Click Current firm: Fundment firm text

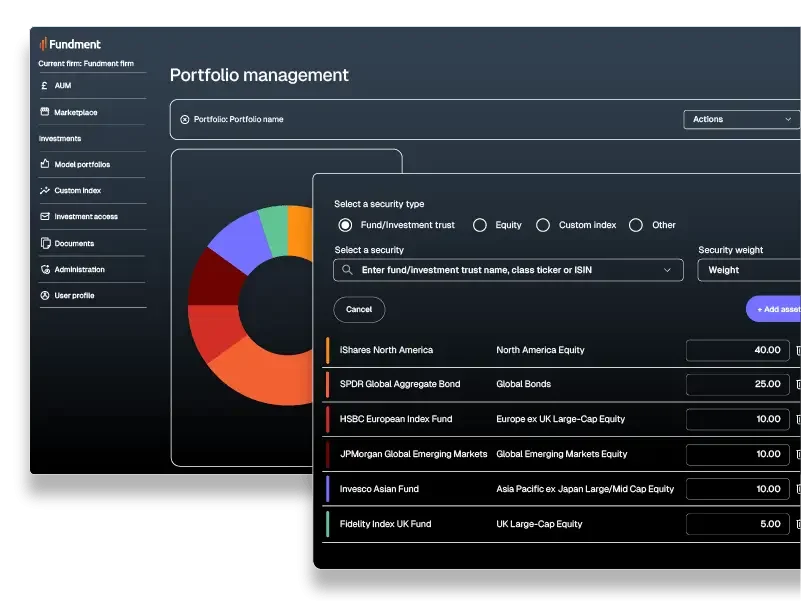point(86,64)
